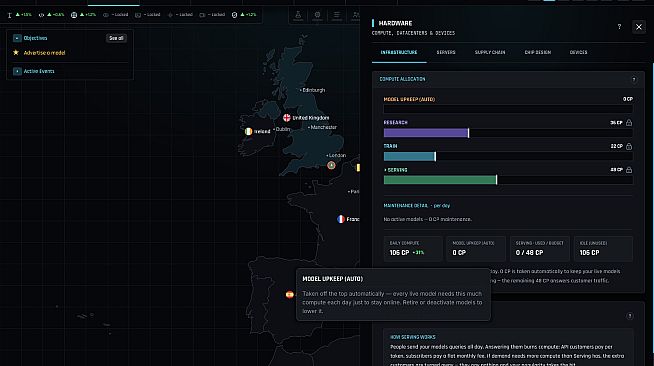Image resolution: width=654 pixels, height=366 pixels.
Task: Click the Research 36 CP value
Action: pyautogui.click(x=616, y=123)
